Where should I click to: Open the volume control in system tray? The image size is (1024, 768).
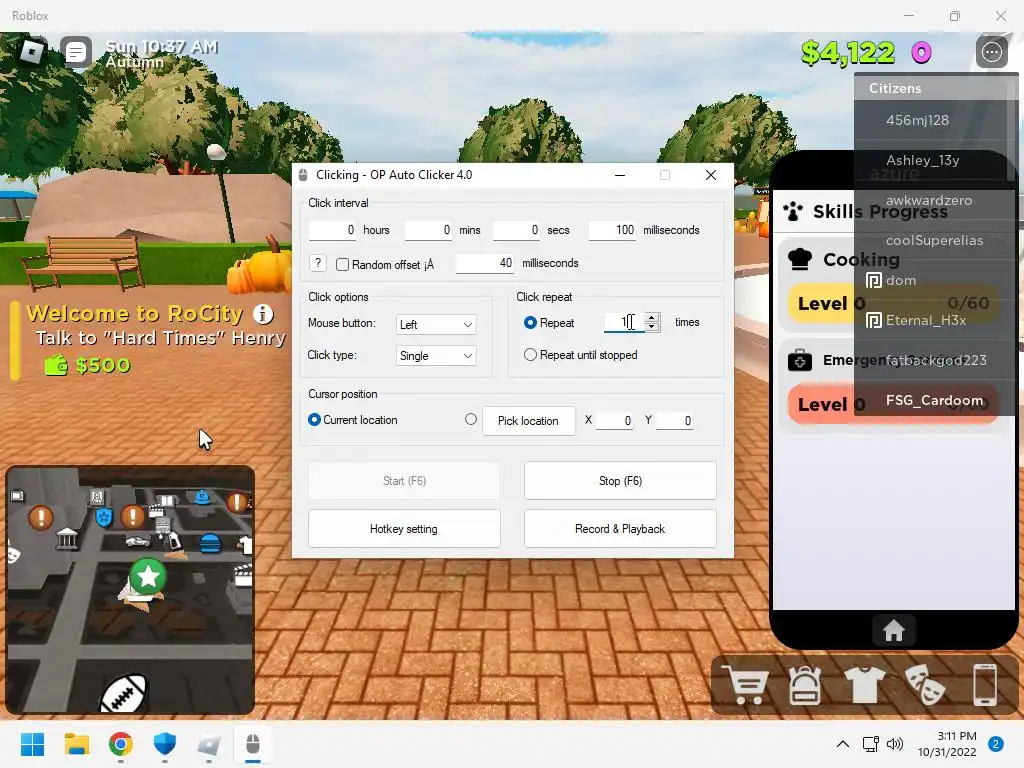[895, 744]
